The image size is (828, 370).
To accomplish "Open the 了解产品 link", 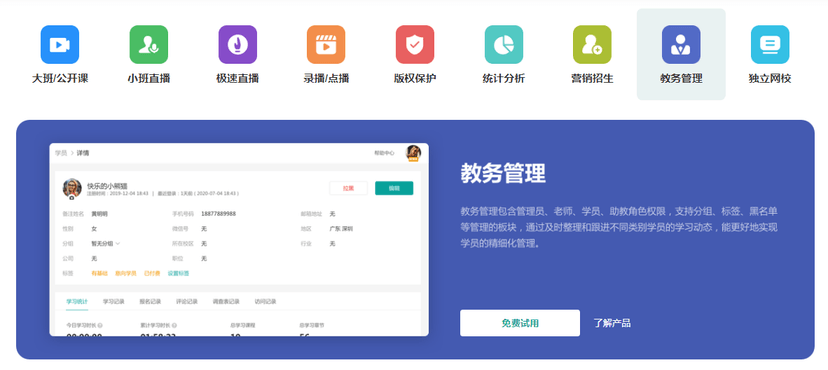I will point(612,323).
